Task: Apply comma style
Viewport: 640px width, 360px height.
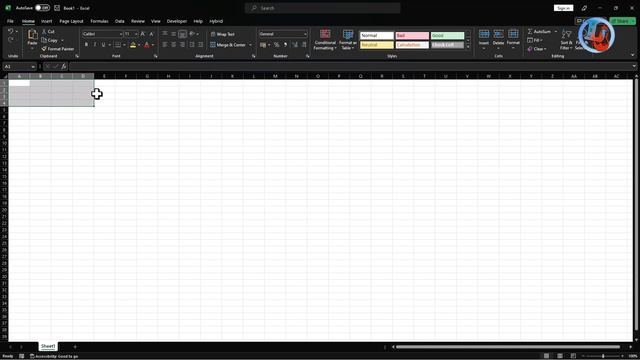Action: [285, 45]
